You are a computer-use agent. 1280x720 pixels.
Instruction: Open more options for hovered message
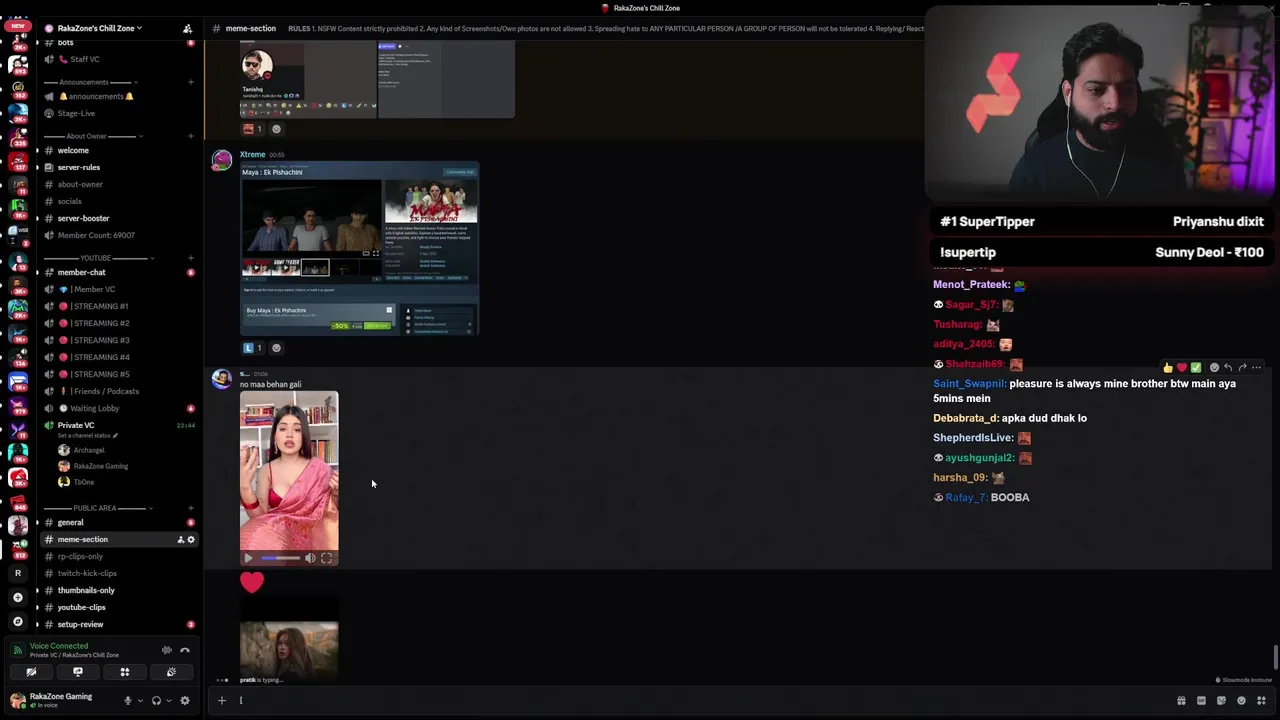(1257, 367)
